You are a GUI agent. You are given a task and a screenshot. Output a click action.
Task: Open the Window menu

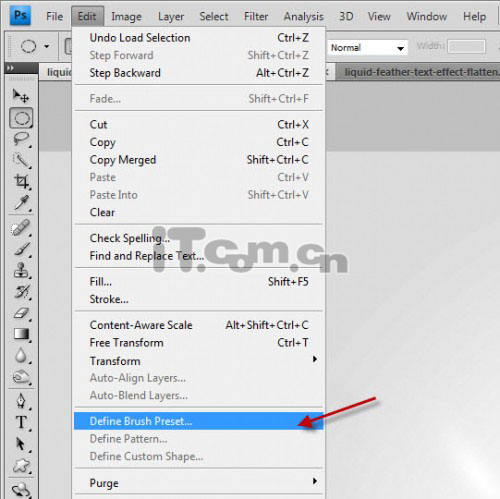pyautogui.click(x=427, y=16)
